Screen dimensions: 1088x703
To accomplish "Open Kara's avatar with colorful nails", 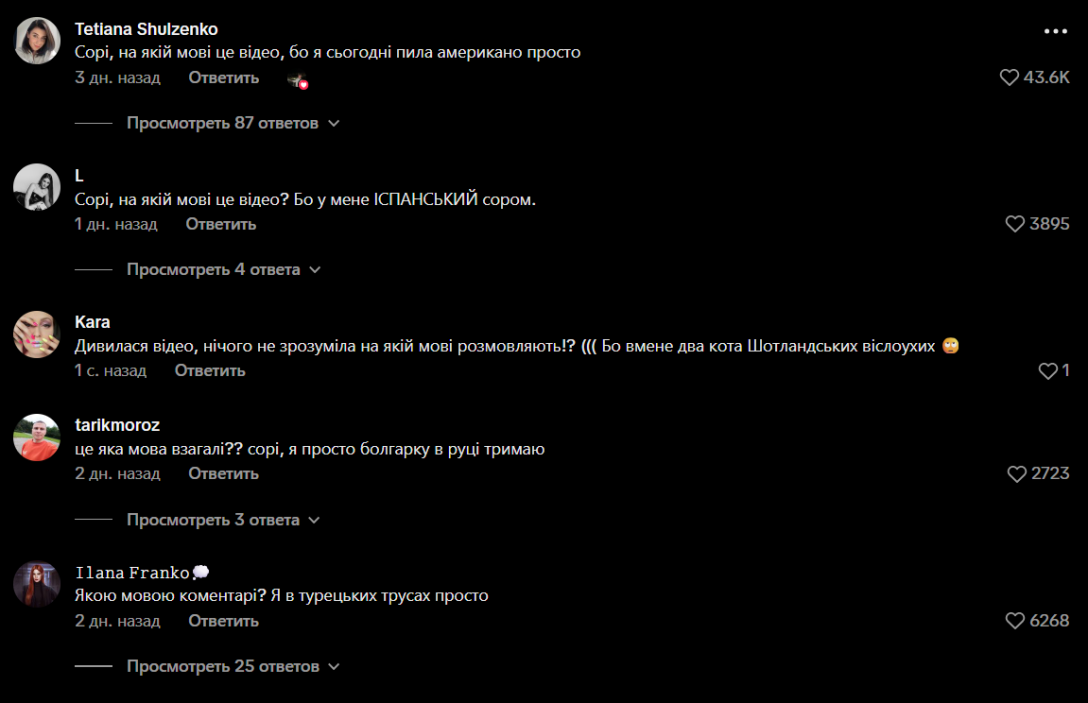I will [x=37, y=334].
